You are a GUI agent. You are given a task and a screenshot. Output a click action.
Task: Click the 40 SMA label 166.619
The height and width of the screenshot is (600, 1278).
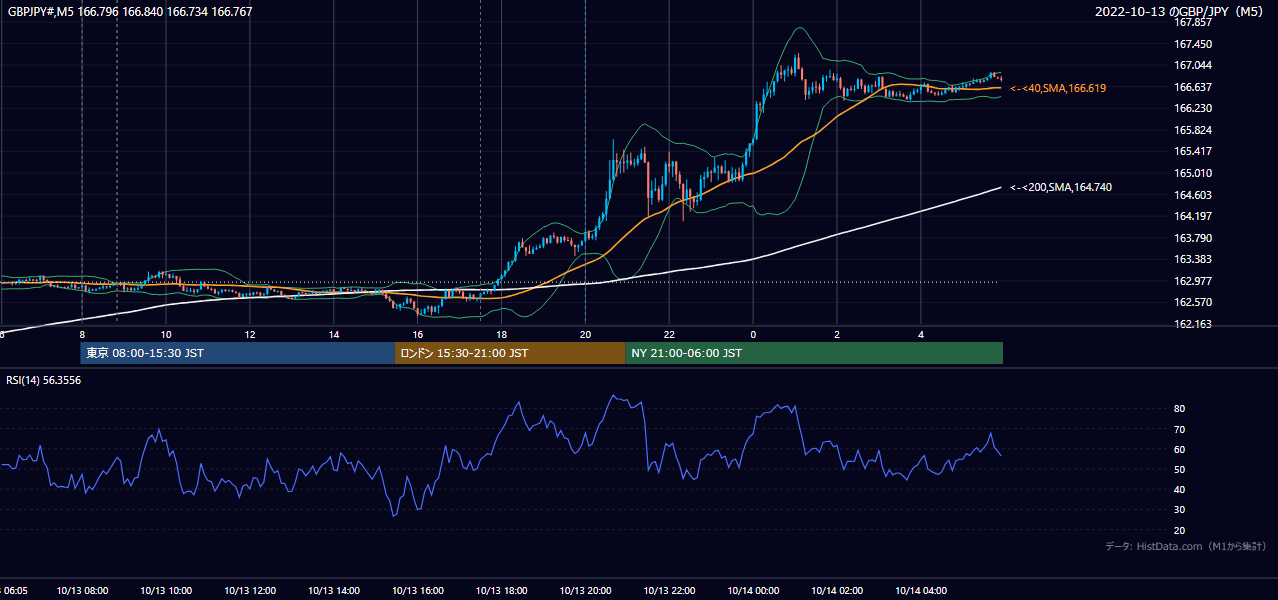pos(1058,88)
